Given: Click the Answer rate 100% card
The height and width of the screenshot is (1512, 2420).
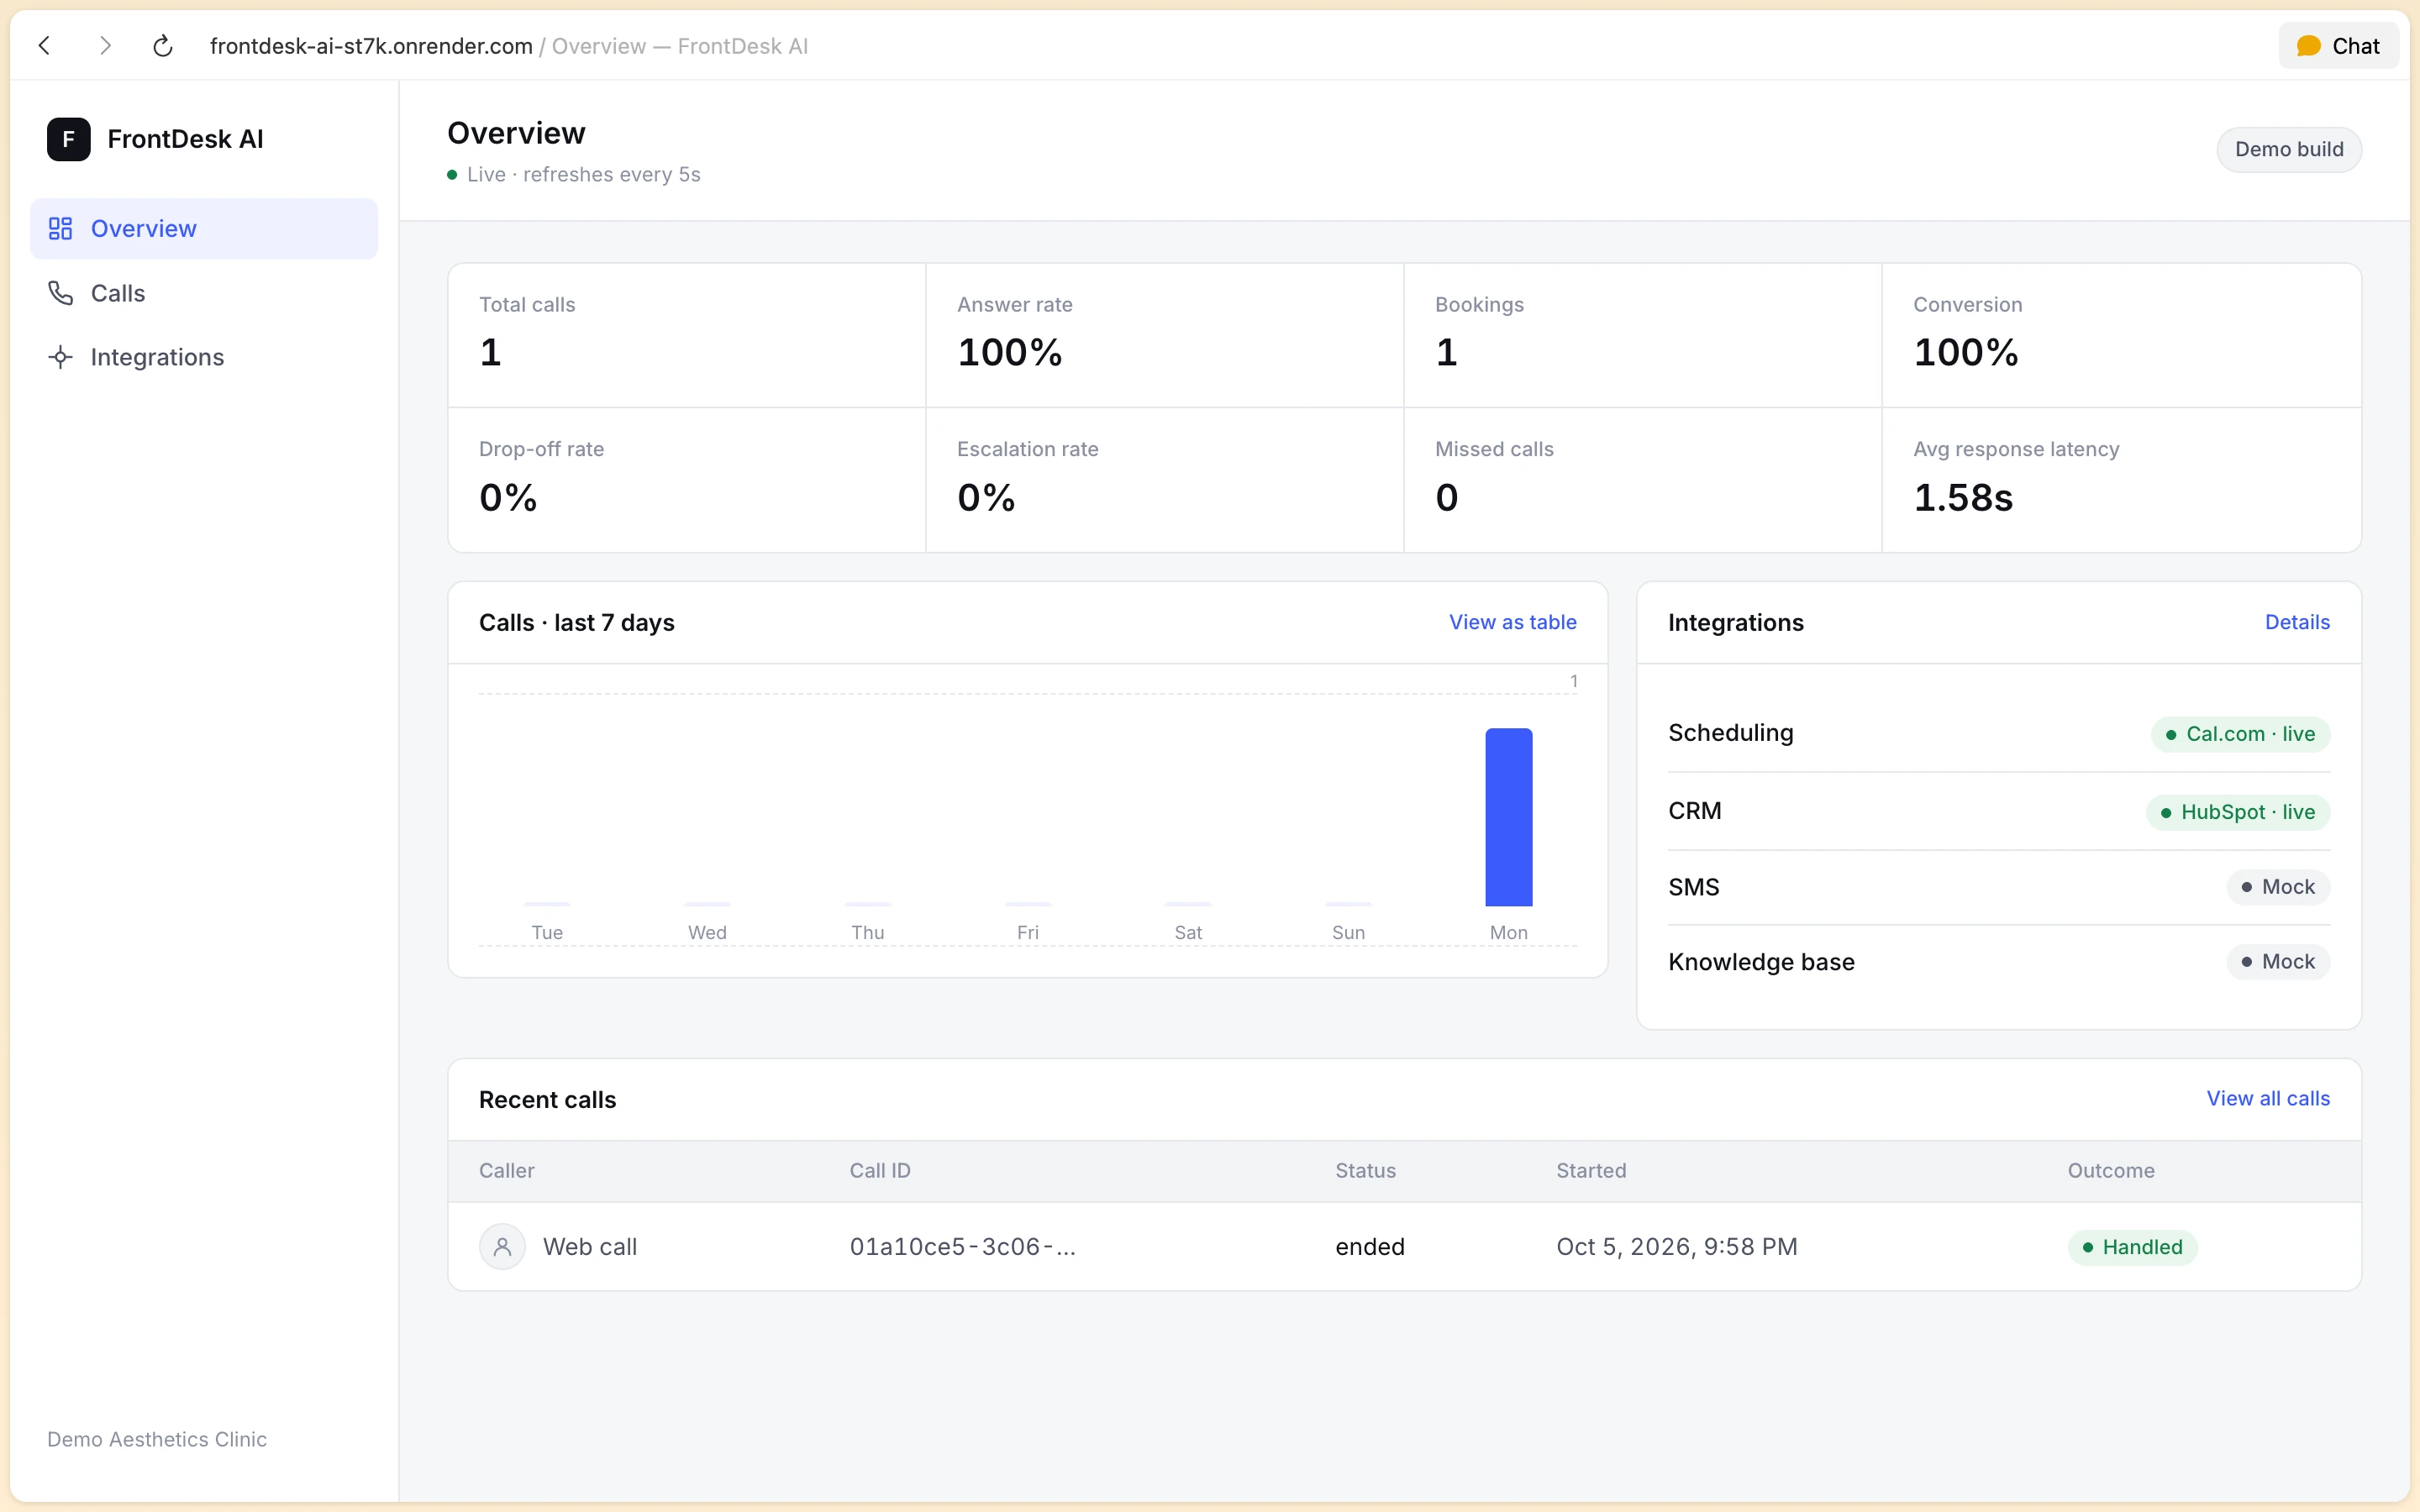Looking at the screenshot, I should pos(1165,336).
